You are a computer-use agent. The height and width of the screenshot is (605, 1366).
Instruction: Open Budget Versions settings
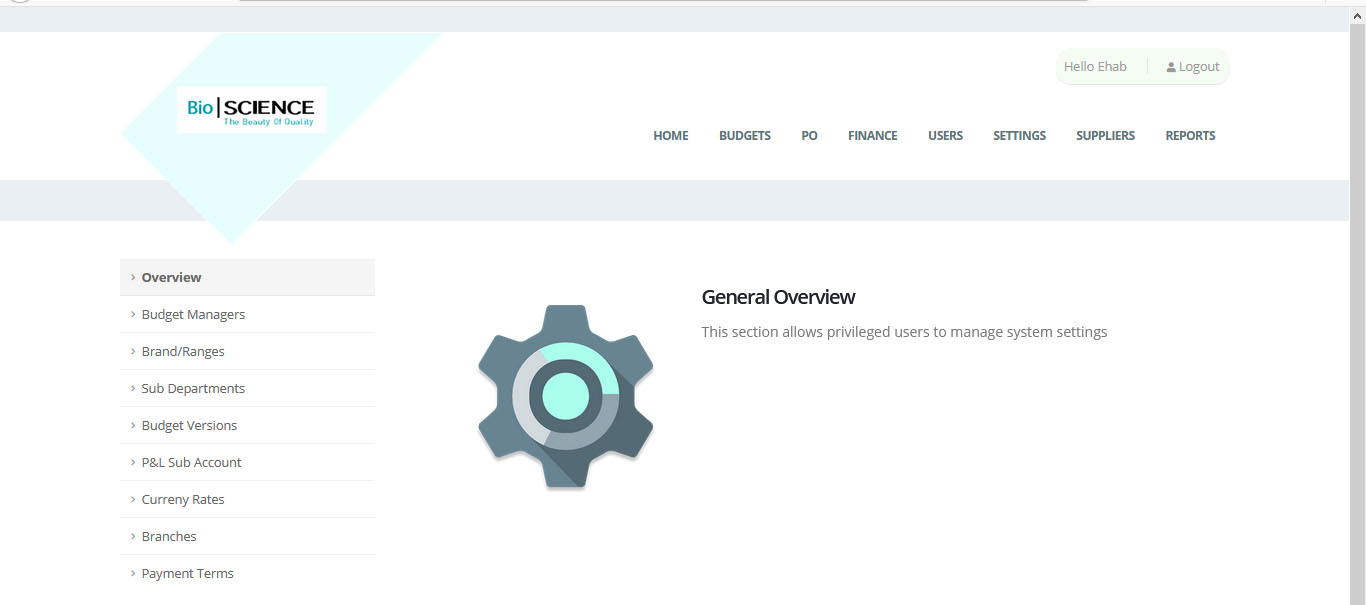click(x=247, y=426)
